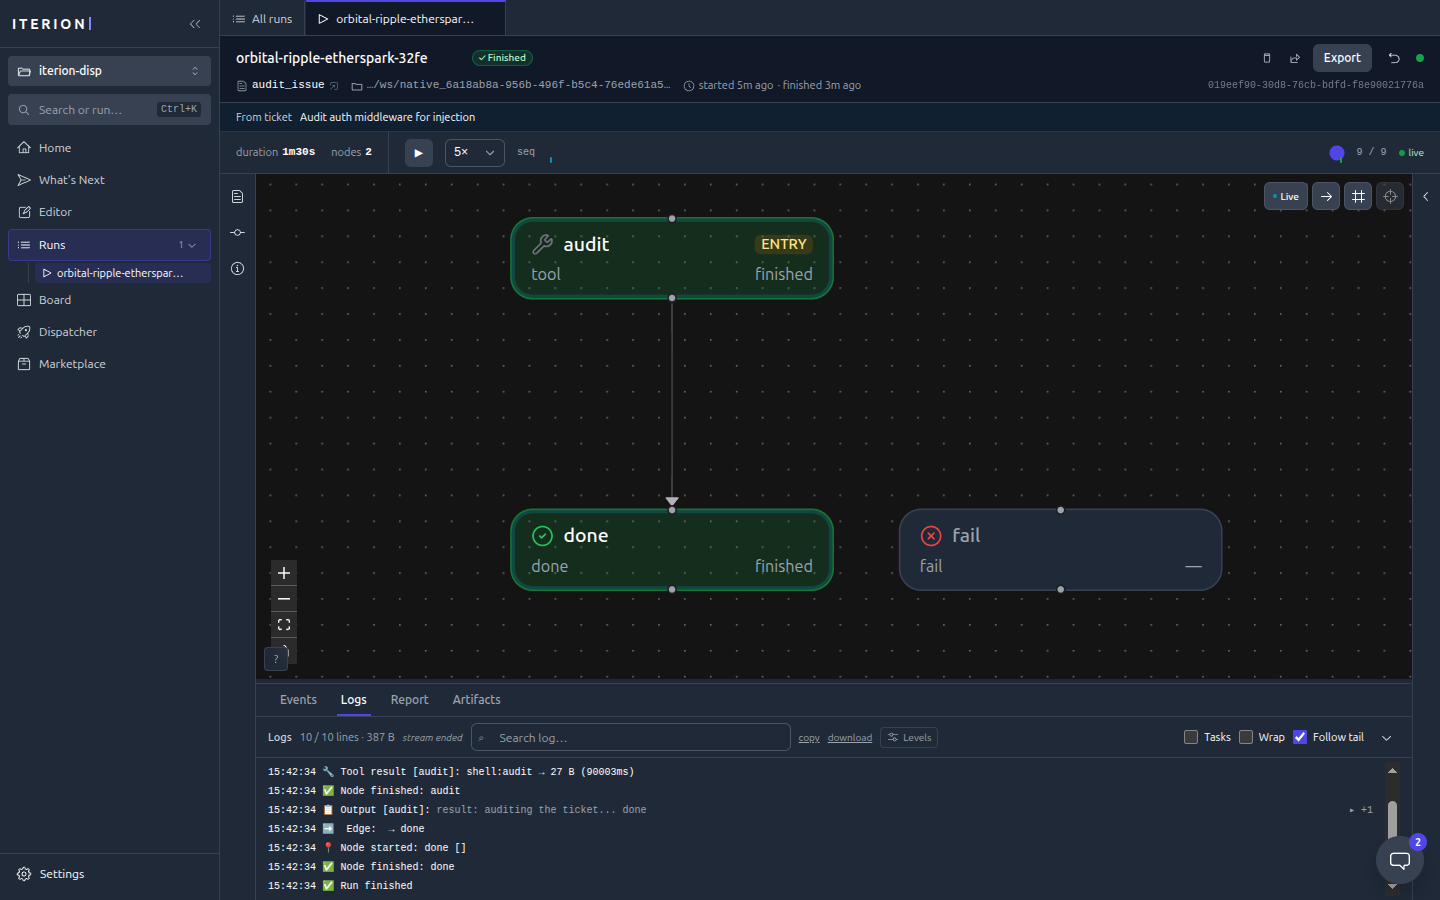1440x900 pixels.
Task: Click fit view icon in canvas controls
Action: [x=284, y=625]
